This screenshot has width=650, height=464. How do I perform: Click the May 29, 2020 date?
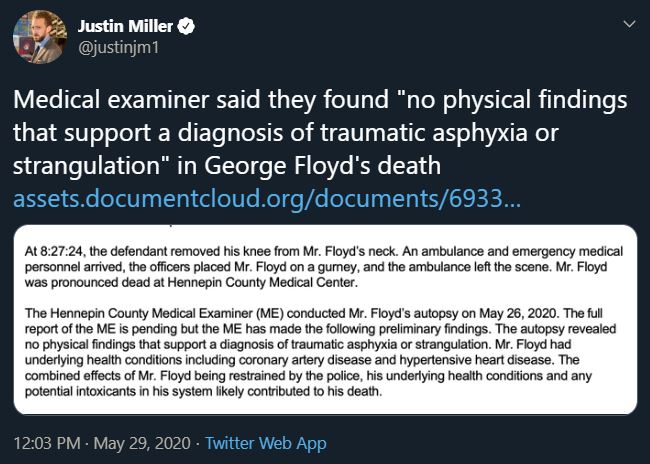pos(142,442)
